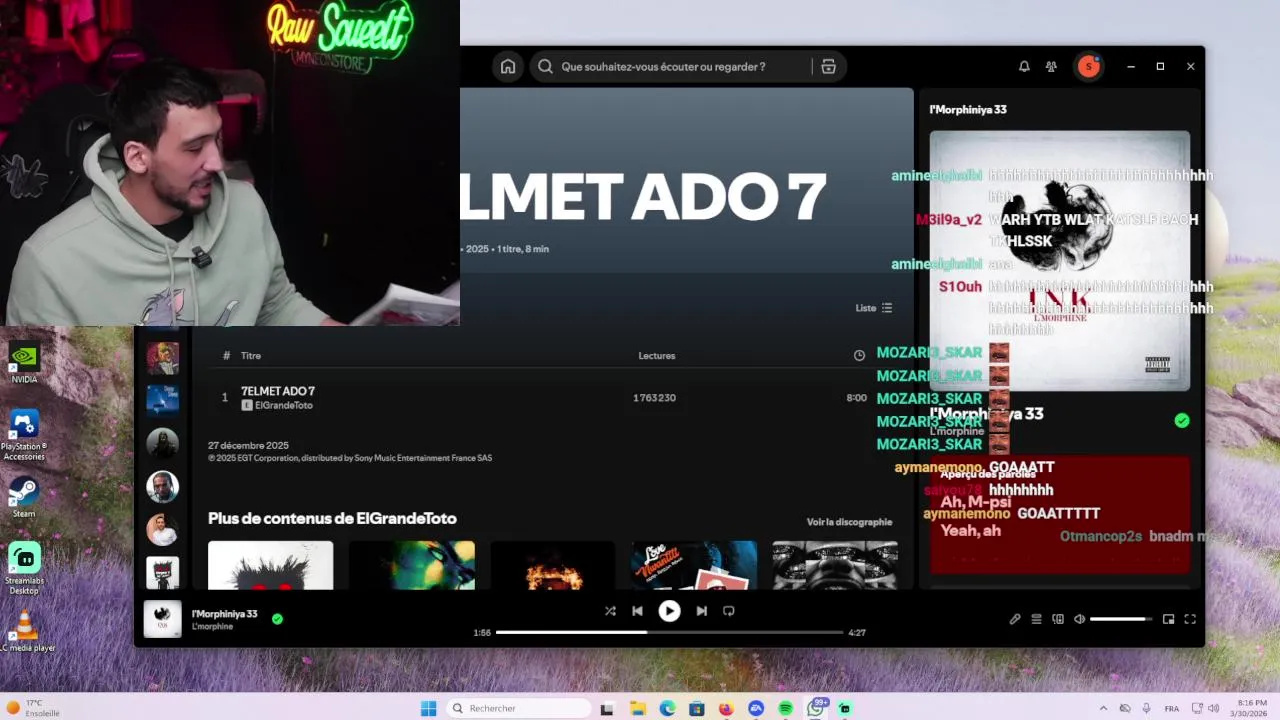
Task: Open the Liste view options dropdown
Action: [874, 308]
